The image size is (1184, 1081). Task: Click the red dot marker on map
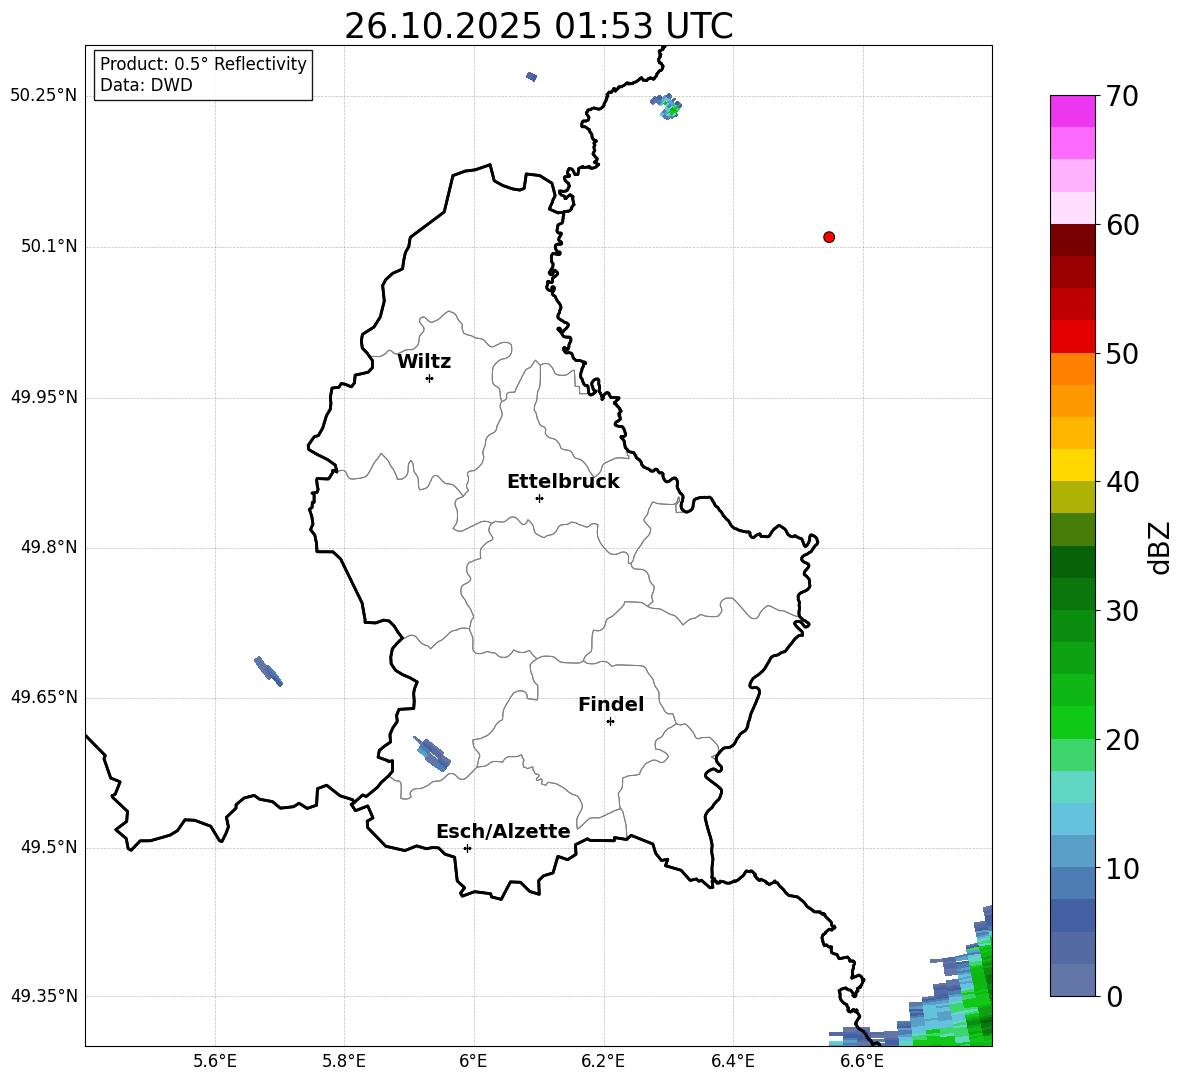pyautogui.click(x=829, y=237)
